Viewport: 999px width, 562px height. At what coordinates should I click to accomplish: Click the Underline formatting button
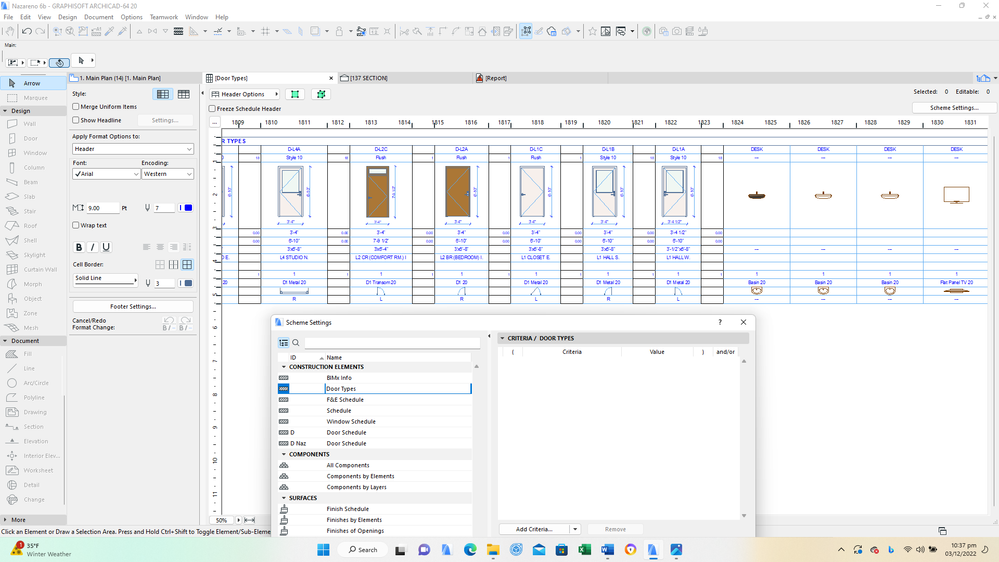pos(106,247)
